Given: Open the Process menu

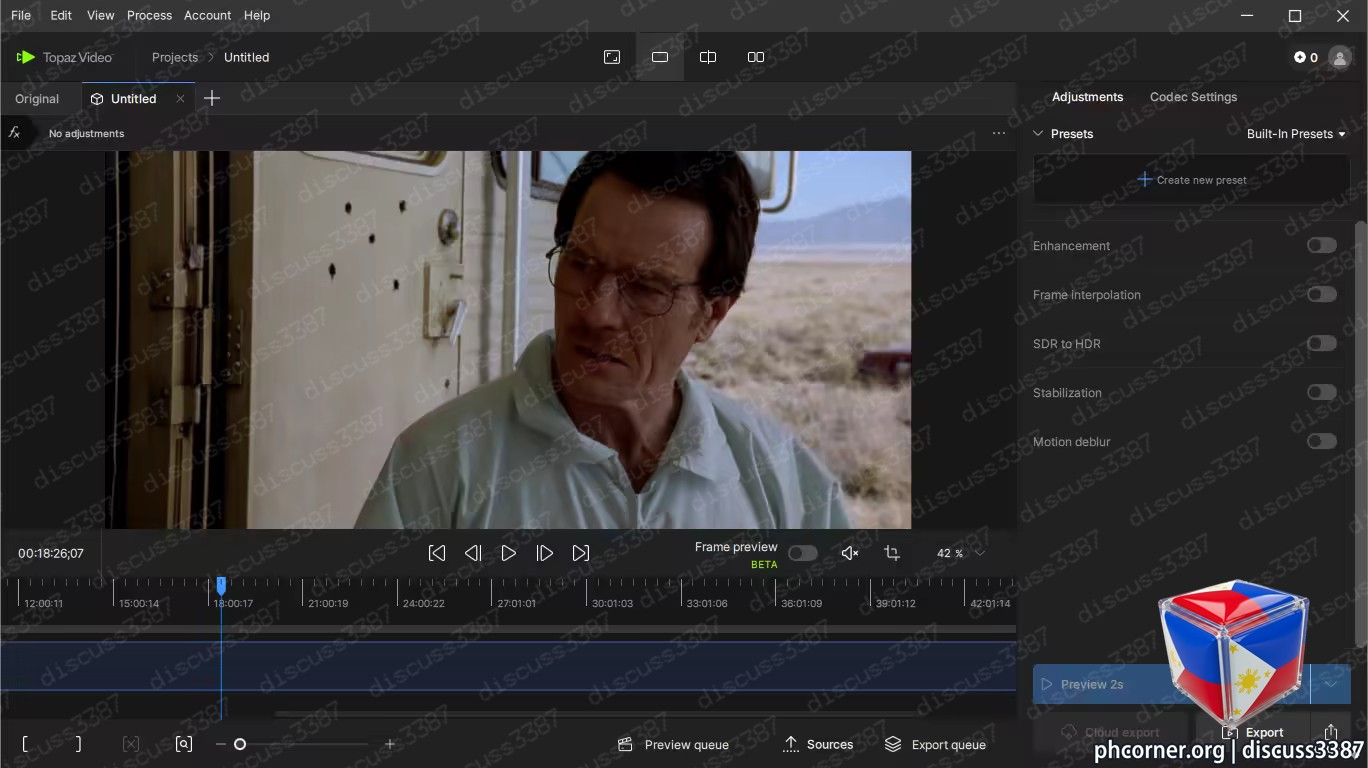Looking at the screenshot, I should [x=150, y=15].
